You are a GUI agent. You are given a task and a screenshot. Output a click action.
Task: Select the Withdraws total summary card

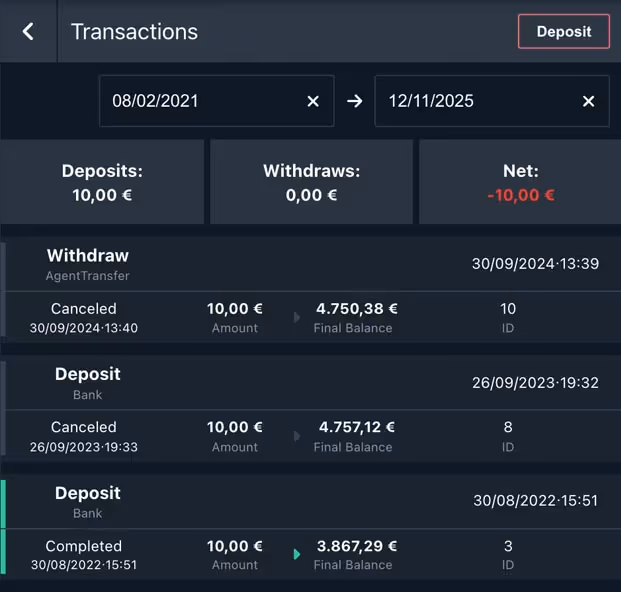[x=311, y=182]
